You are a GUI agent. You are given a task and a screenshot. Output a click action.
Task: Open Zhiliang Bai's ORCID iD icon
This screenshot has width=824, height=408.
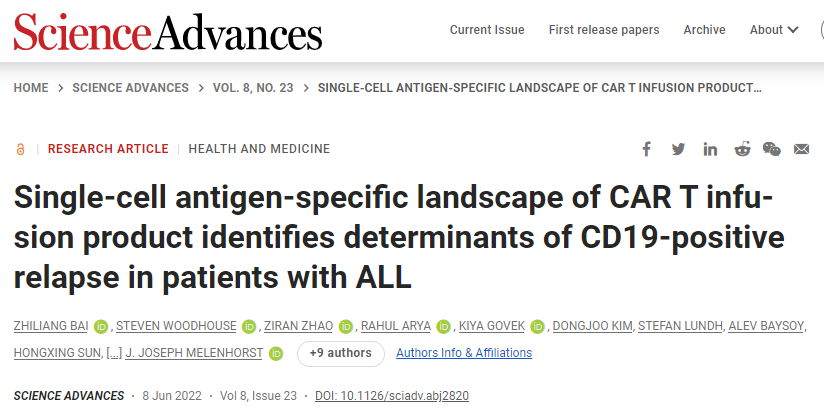click(101, 327)
